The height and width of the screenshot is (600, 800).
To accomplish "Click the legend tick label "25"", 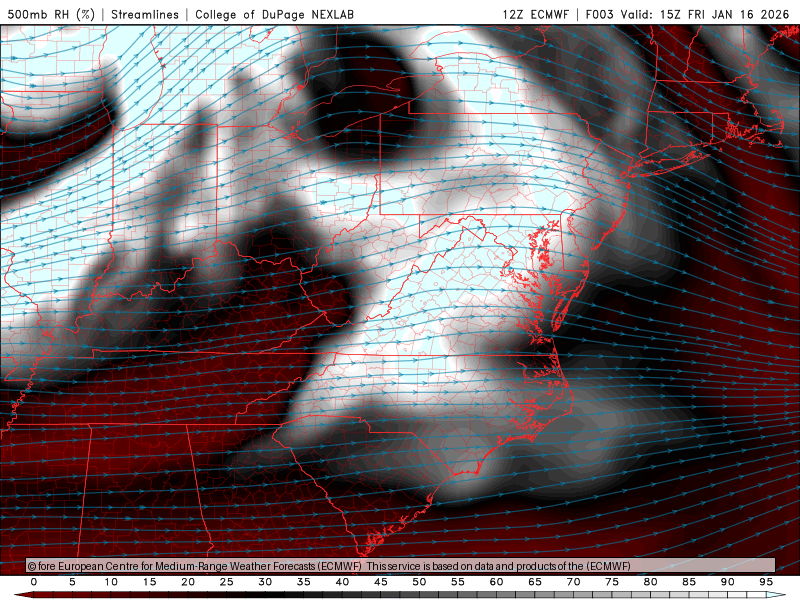I will tap(227, 582).
